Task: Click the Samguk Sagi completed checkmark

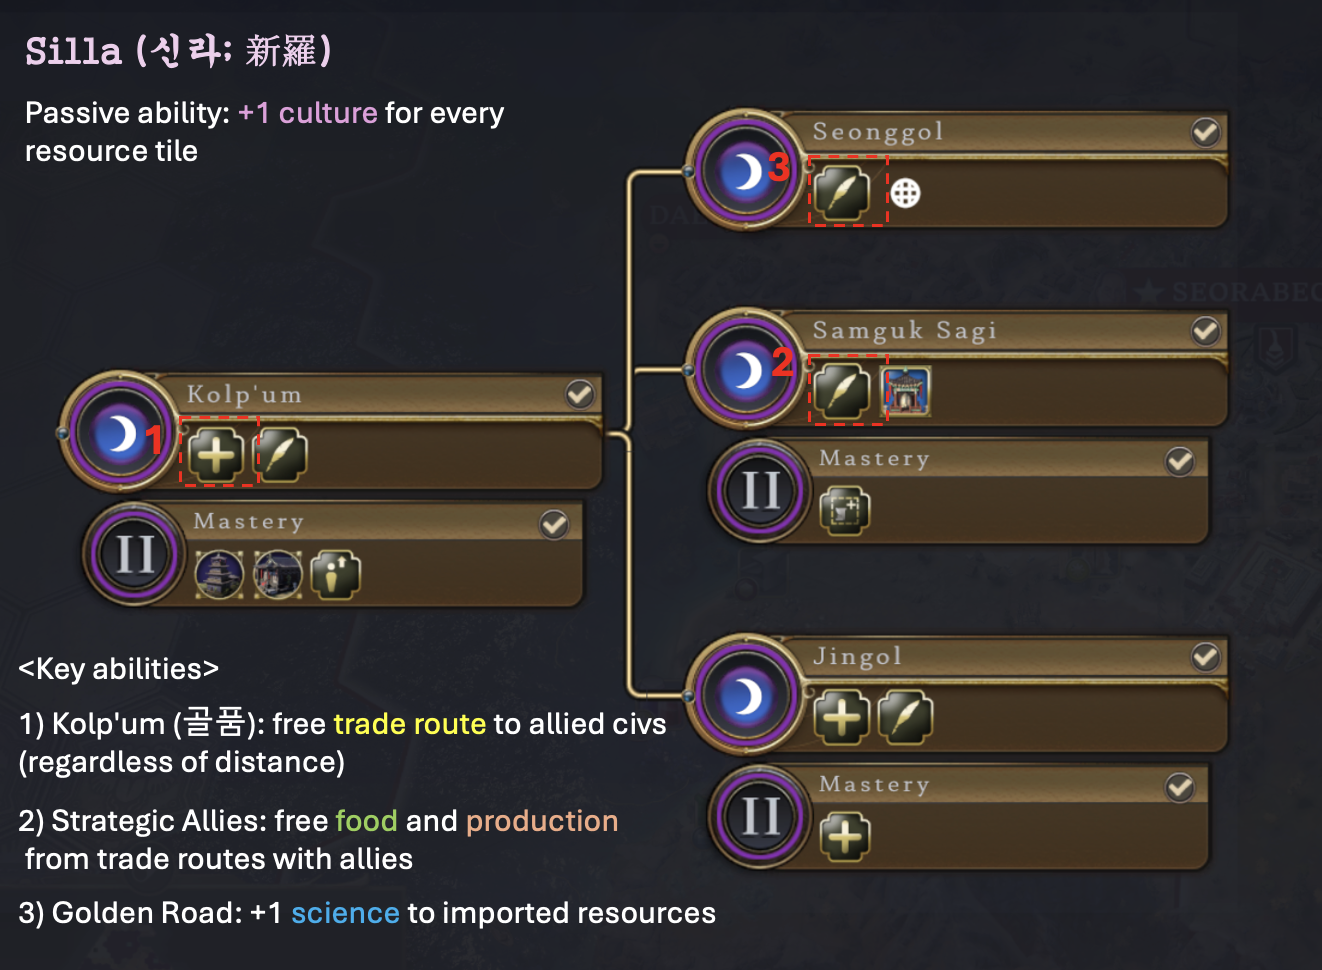Action: pyautogui.click(x=1205, y=330)
